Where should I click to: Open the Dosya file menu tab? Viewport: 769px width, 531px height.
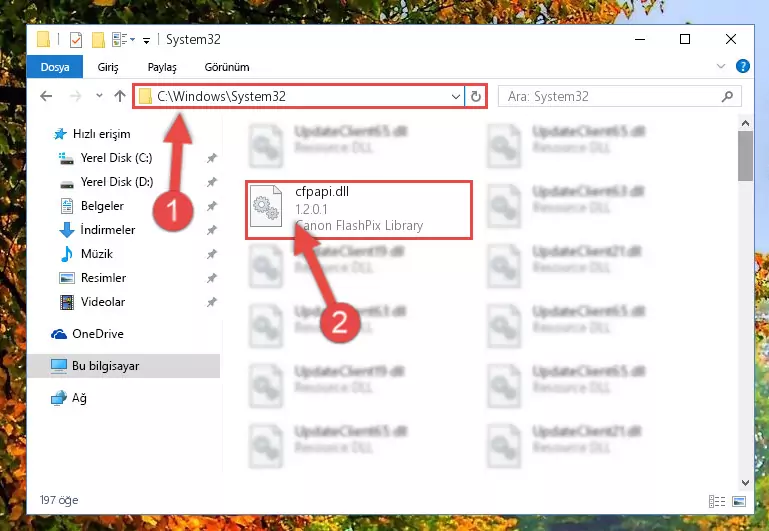tap(54, 67)
